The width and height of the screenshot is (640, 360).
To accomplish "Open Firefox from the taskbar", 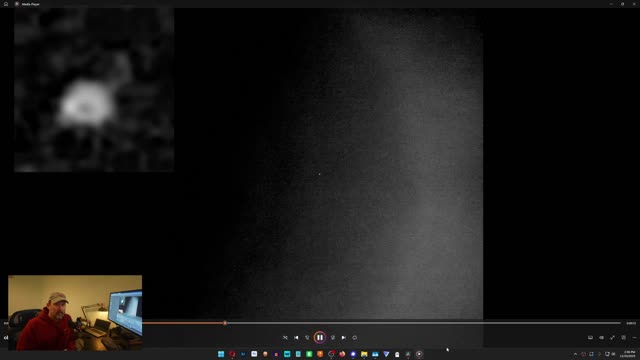I will [x=342, y=354].
